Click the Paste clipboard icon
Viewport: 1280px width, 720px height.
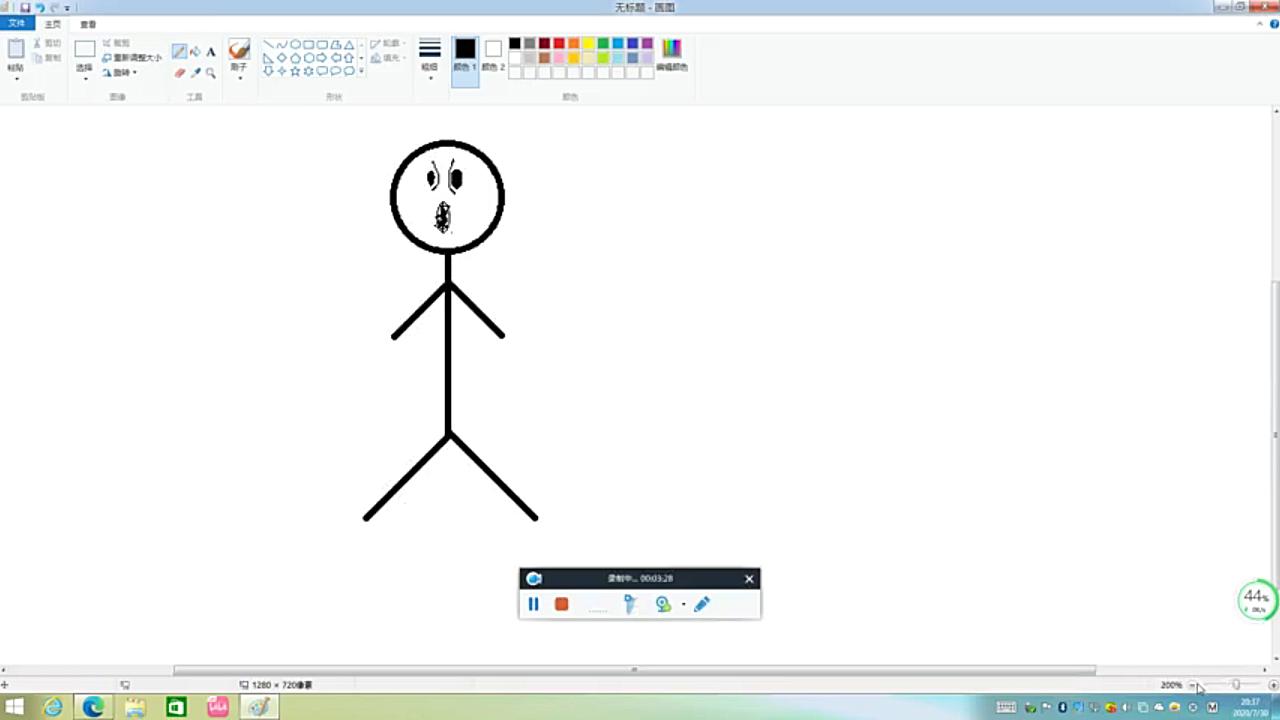pyautogui.click(x=16, y=48)
